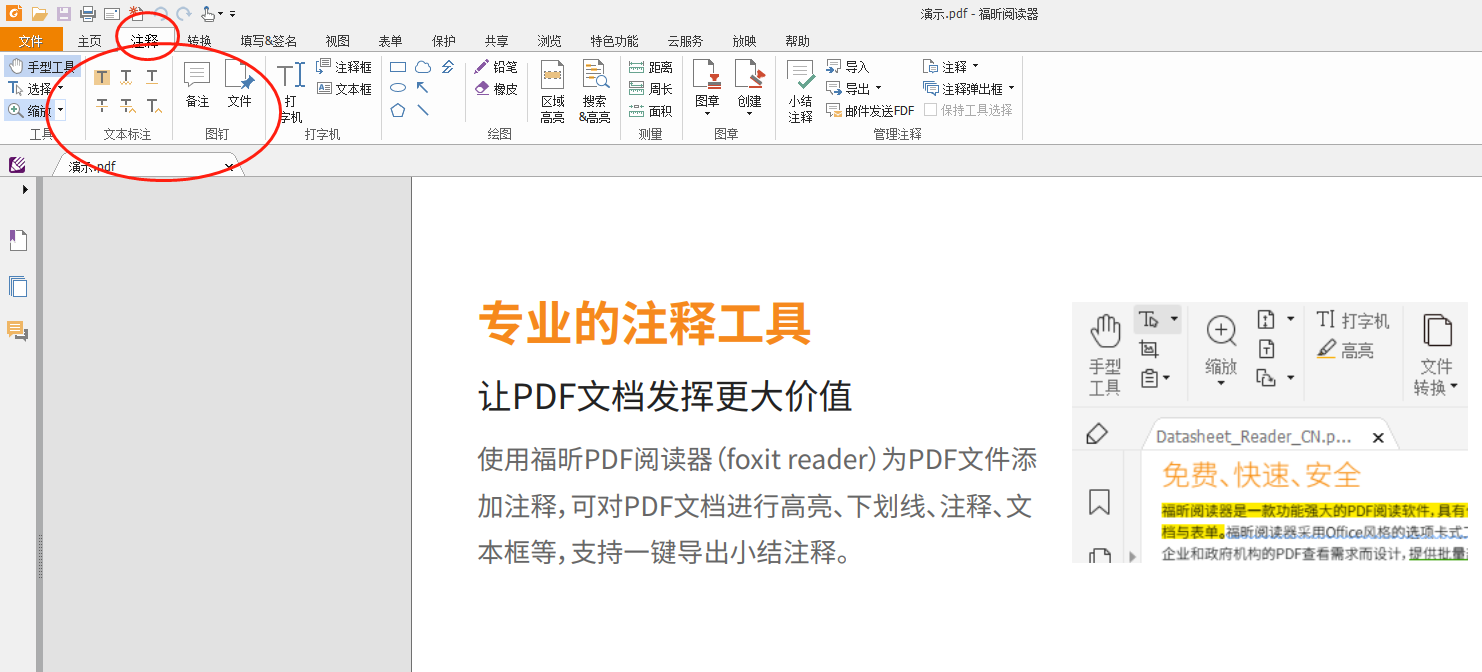Toggle the highlight text markup tool
The height and width of the screenshot is (672, 1482).
[x=101, y=75]
